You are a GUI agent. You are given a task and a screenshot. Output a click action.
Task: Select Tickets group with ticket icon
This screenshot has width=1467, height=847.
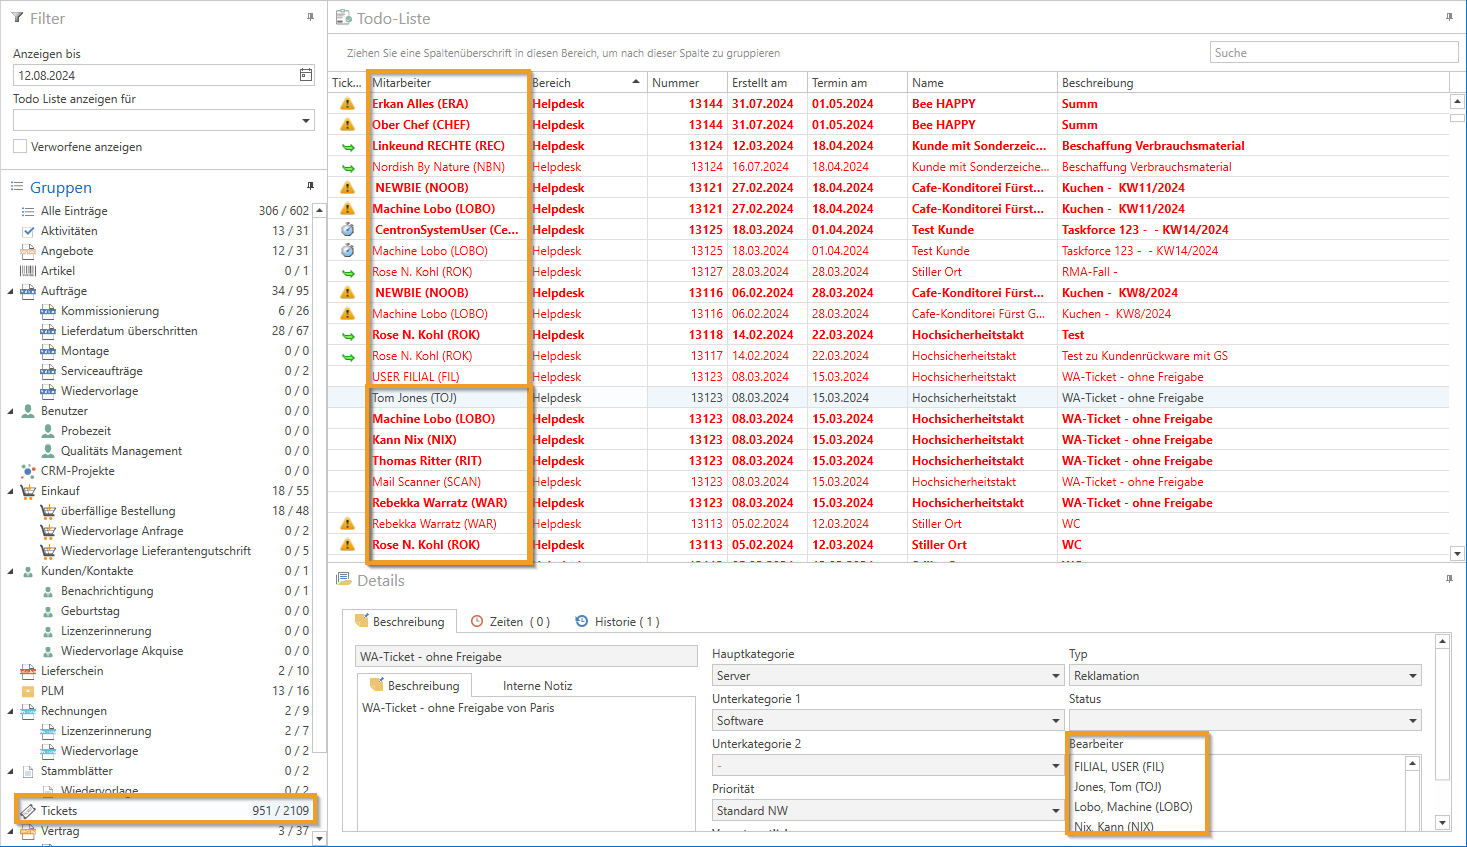[x=59, y=811]
